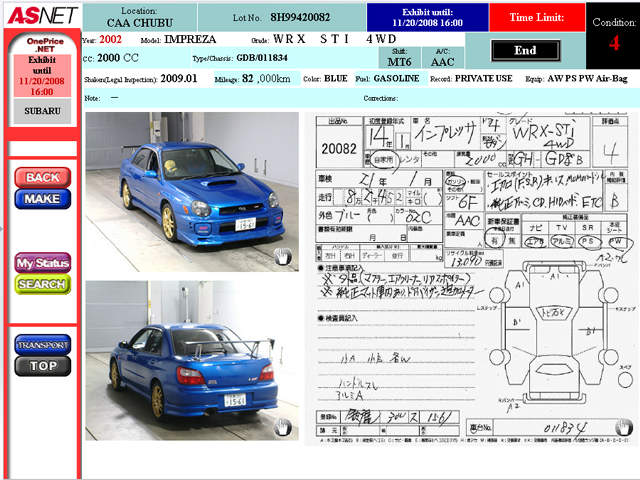This screenshot has height=480, width=640.
Task: Select the SUBARU make label
Action: (42, 111)
